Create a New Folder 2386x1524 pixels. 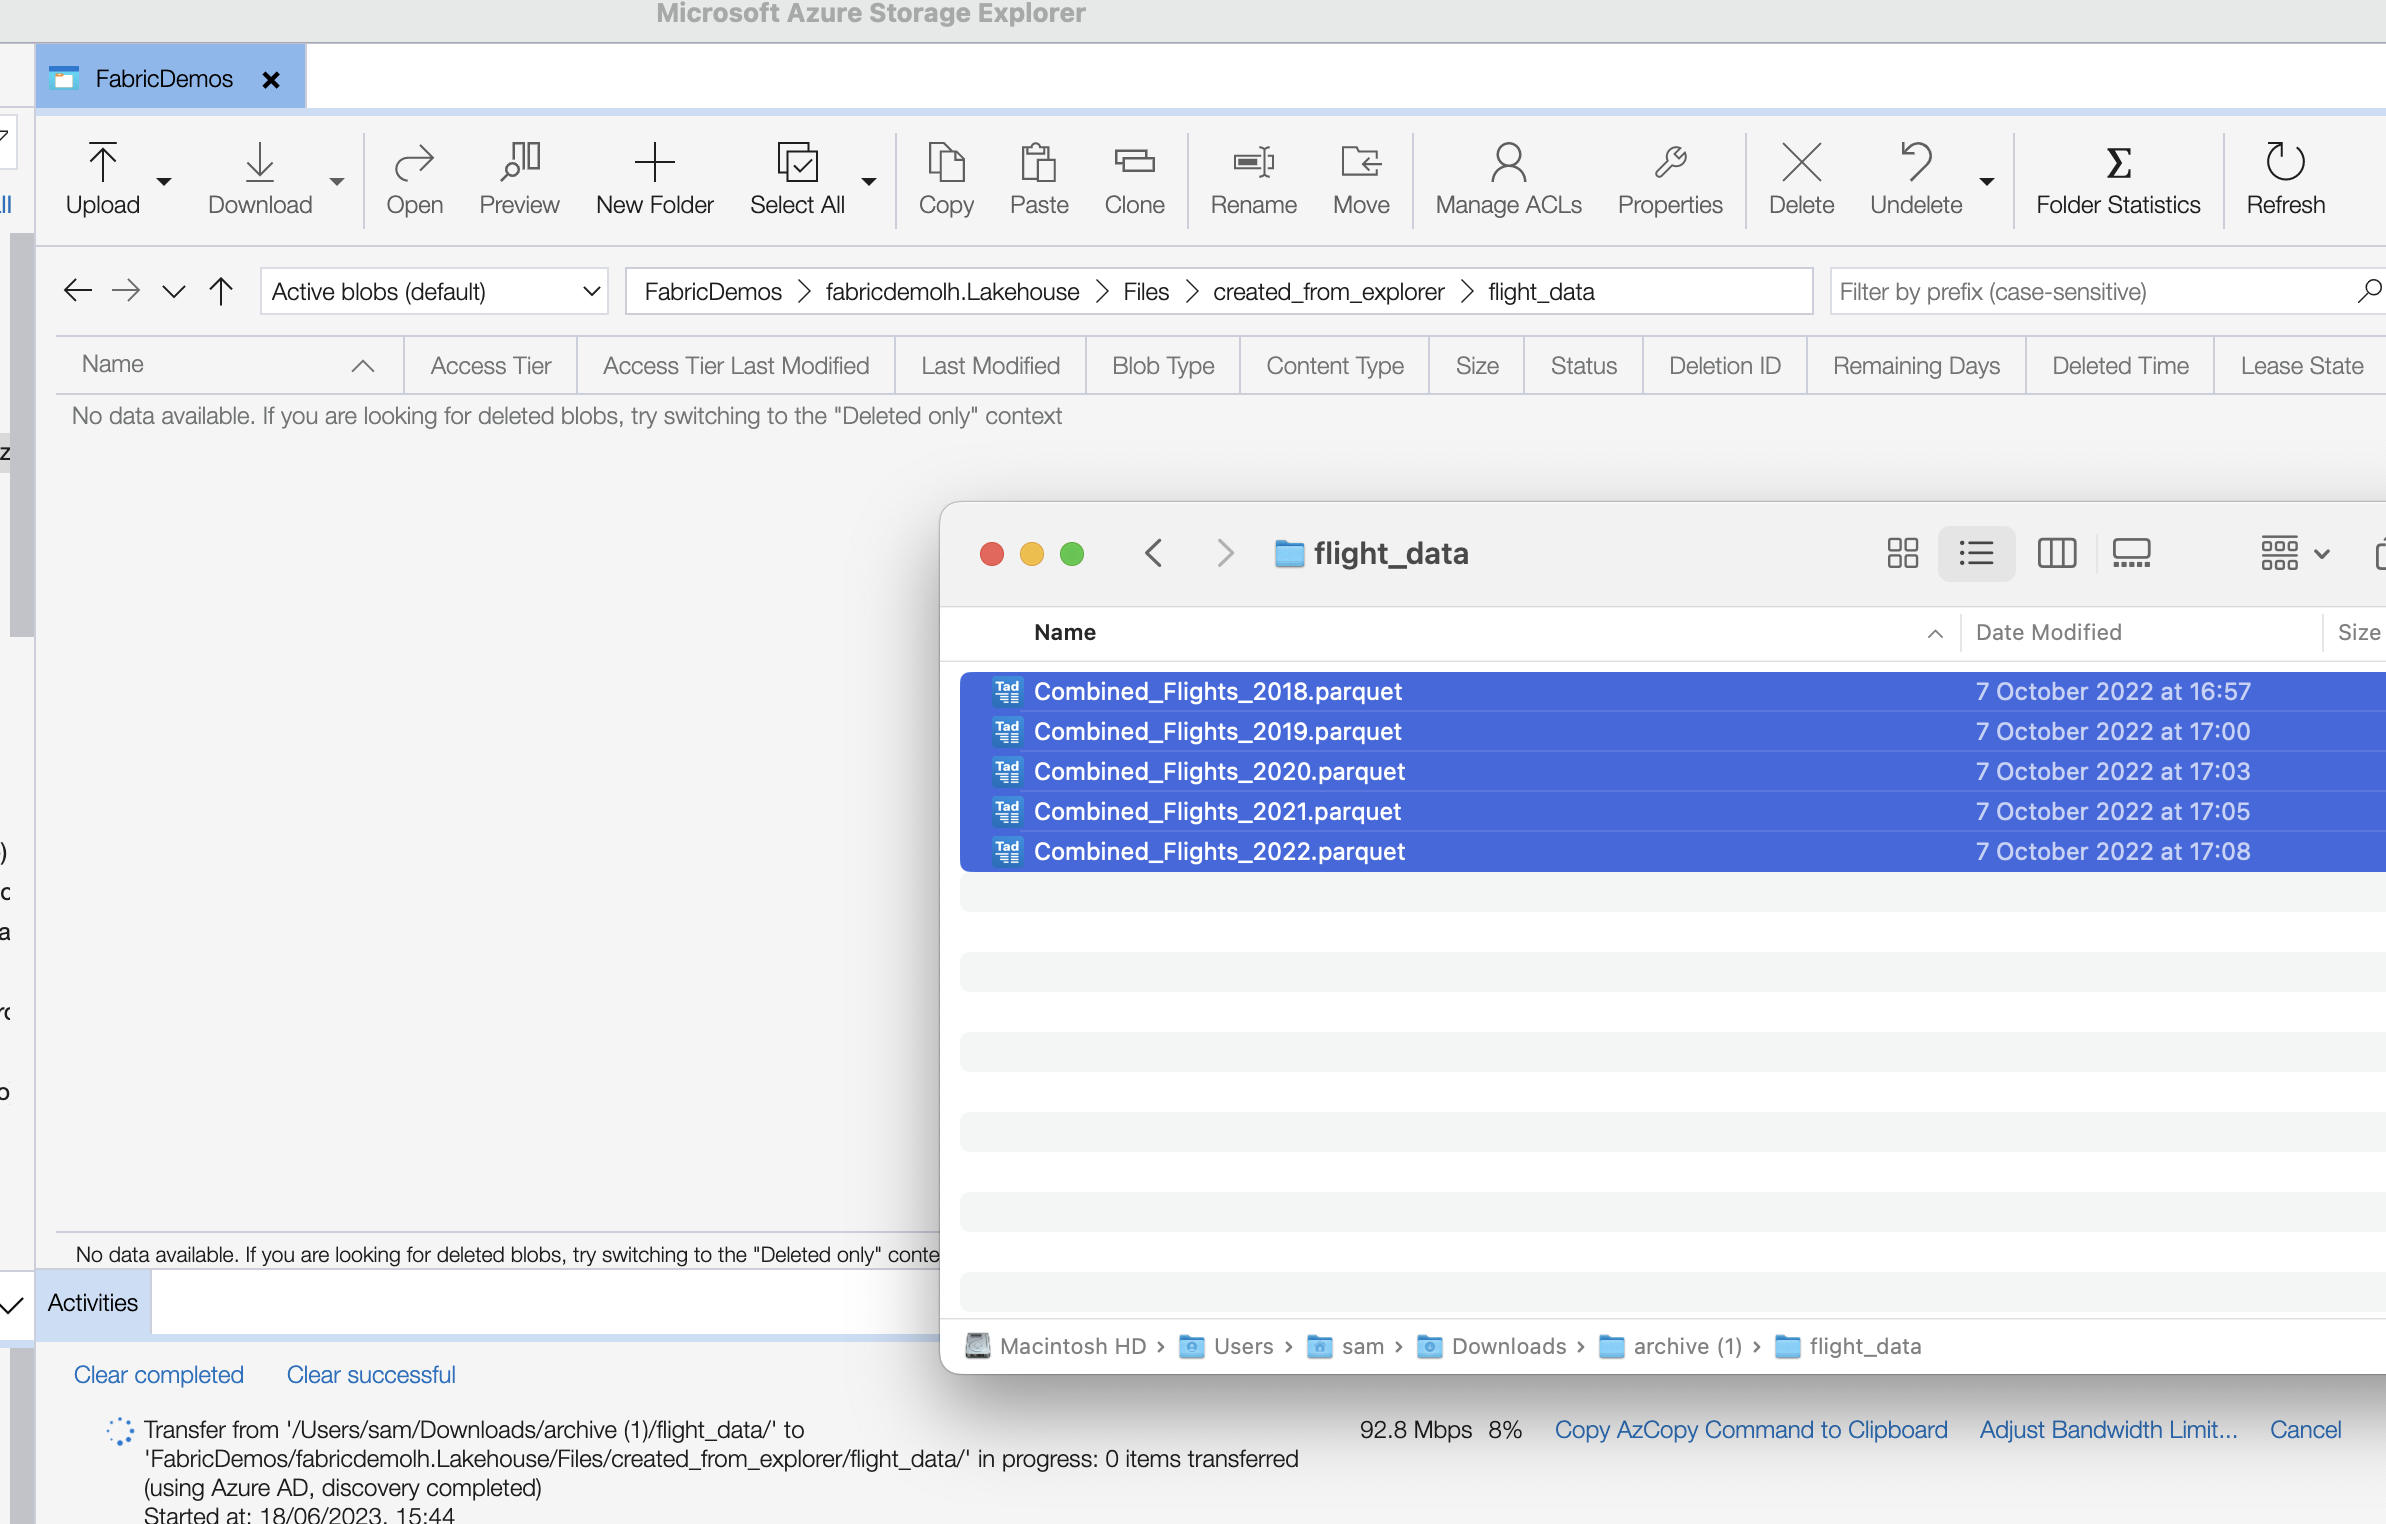[654, 178]
